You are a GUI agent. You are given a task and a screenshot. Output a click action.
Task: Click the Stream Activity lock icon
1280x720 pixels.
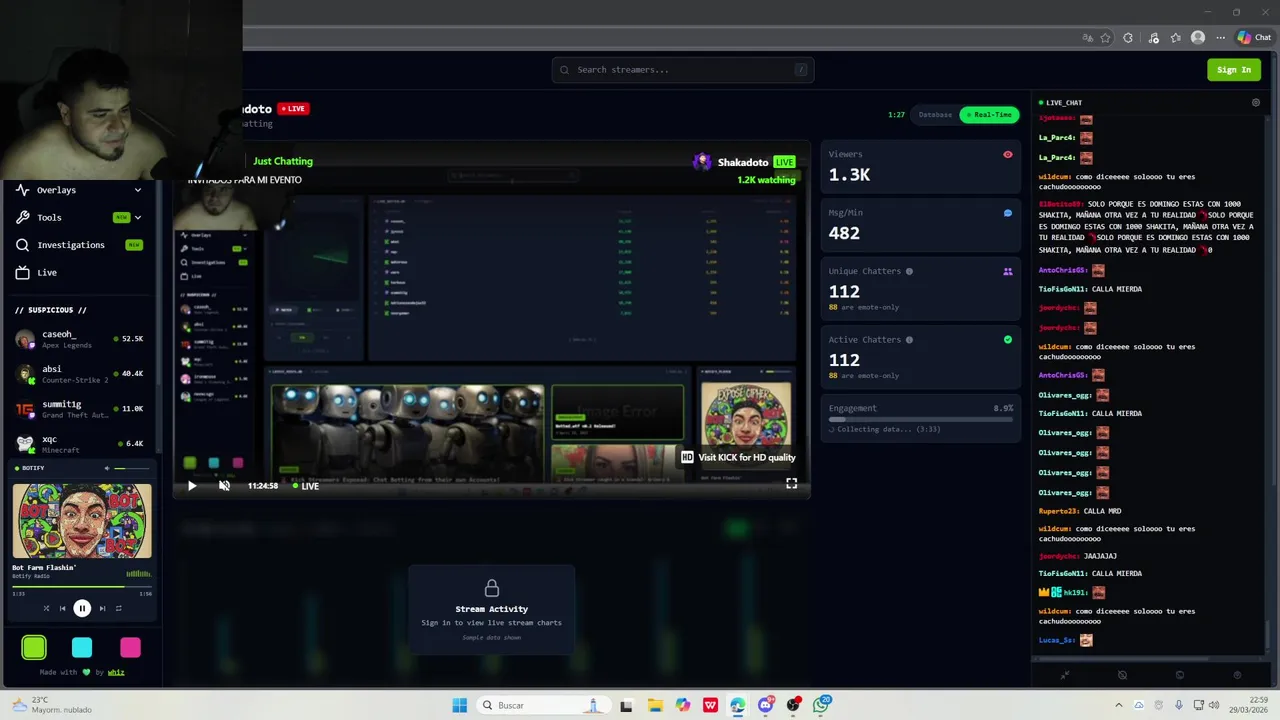[491, 588]
